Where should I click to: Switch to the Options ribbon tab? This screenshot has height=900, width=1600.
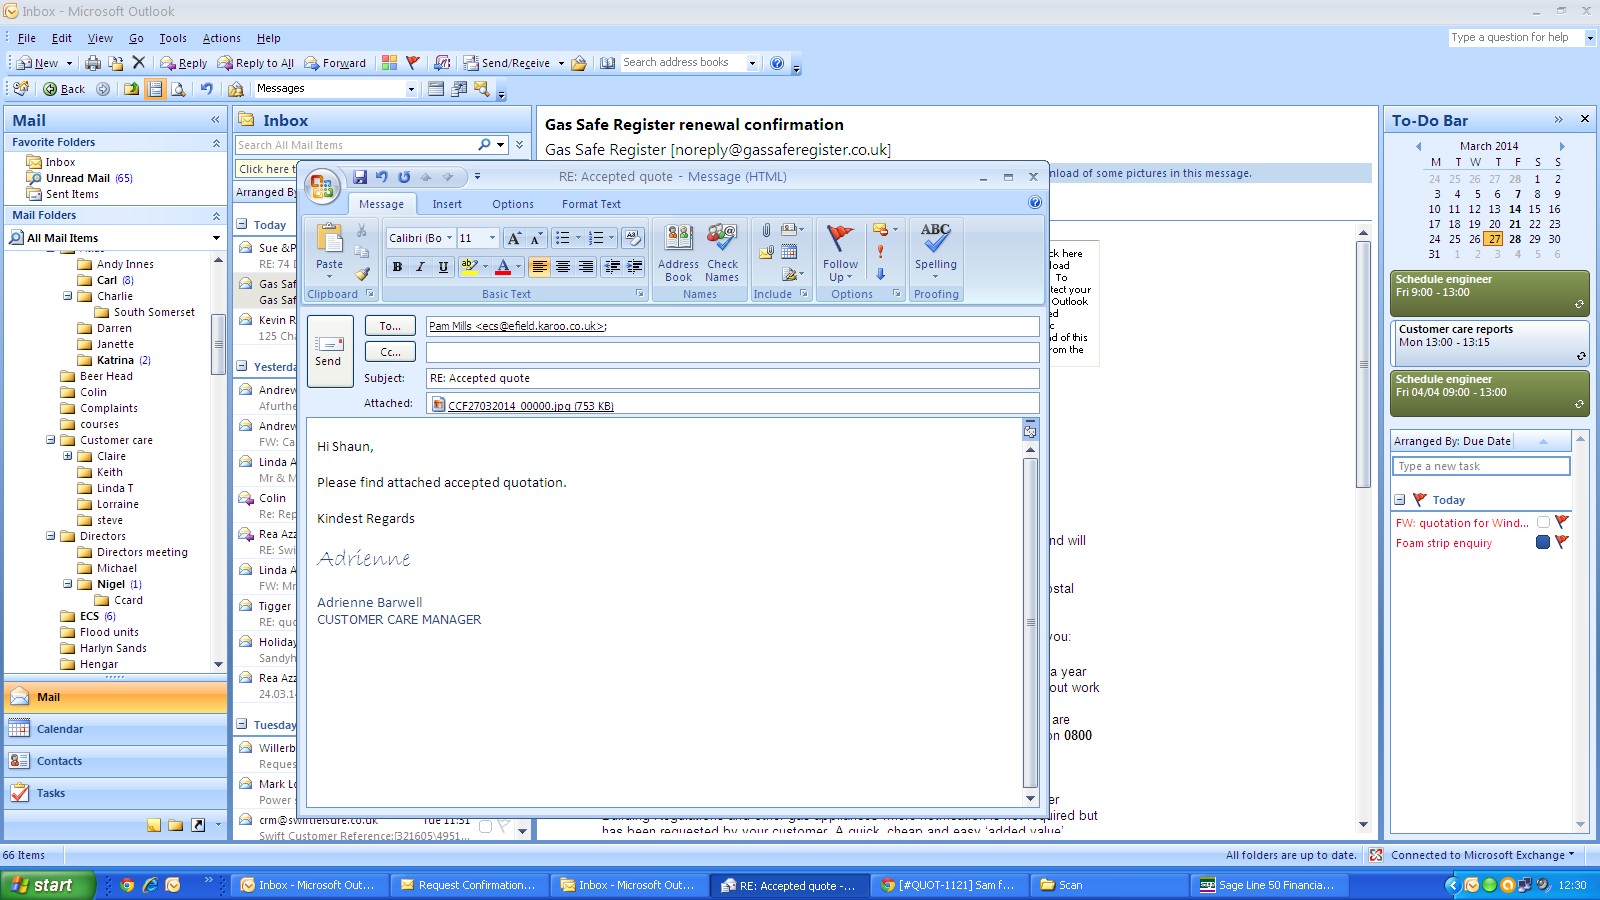[x=513, y=204]
